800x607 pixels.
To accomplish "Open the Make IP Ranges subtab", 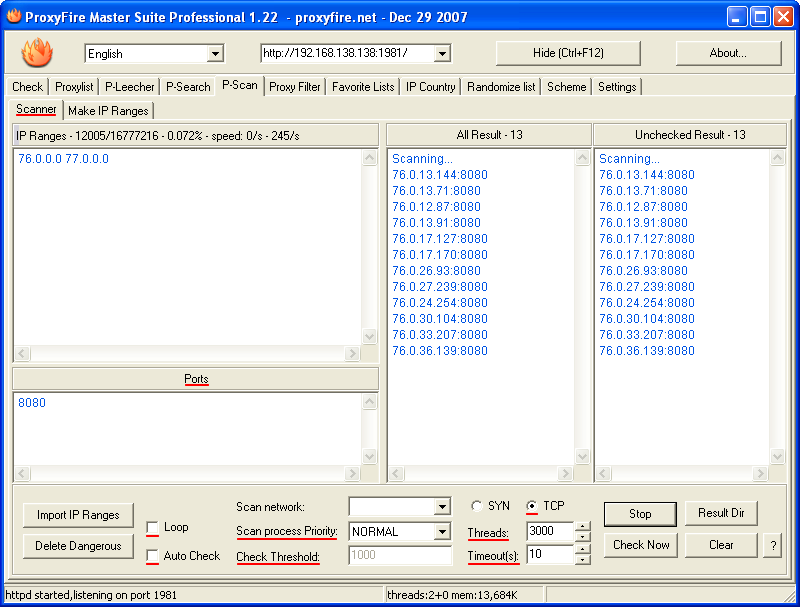I will pyautogui.click(x=108, y=111).
